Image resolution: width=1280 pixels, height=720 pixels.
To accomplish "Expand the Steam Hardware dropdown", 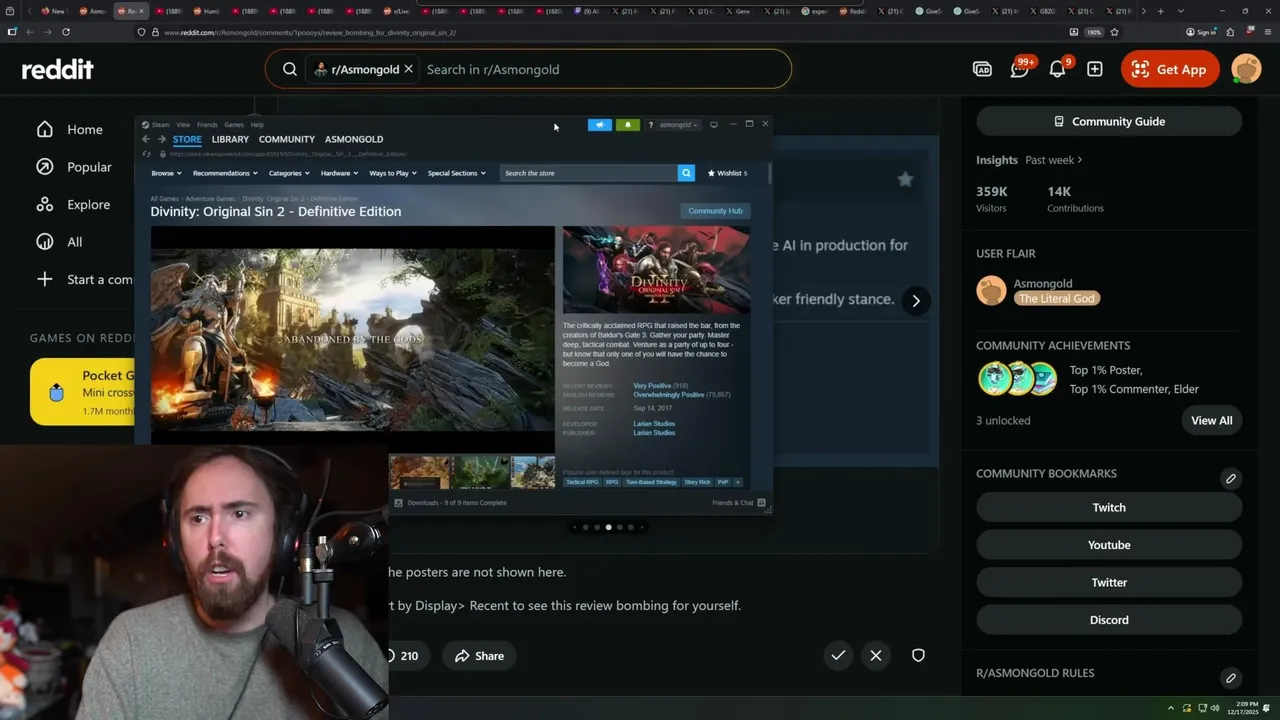I will (339, 173).
